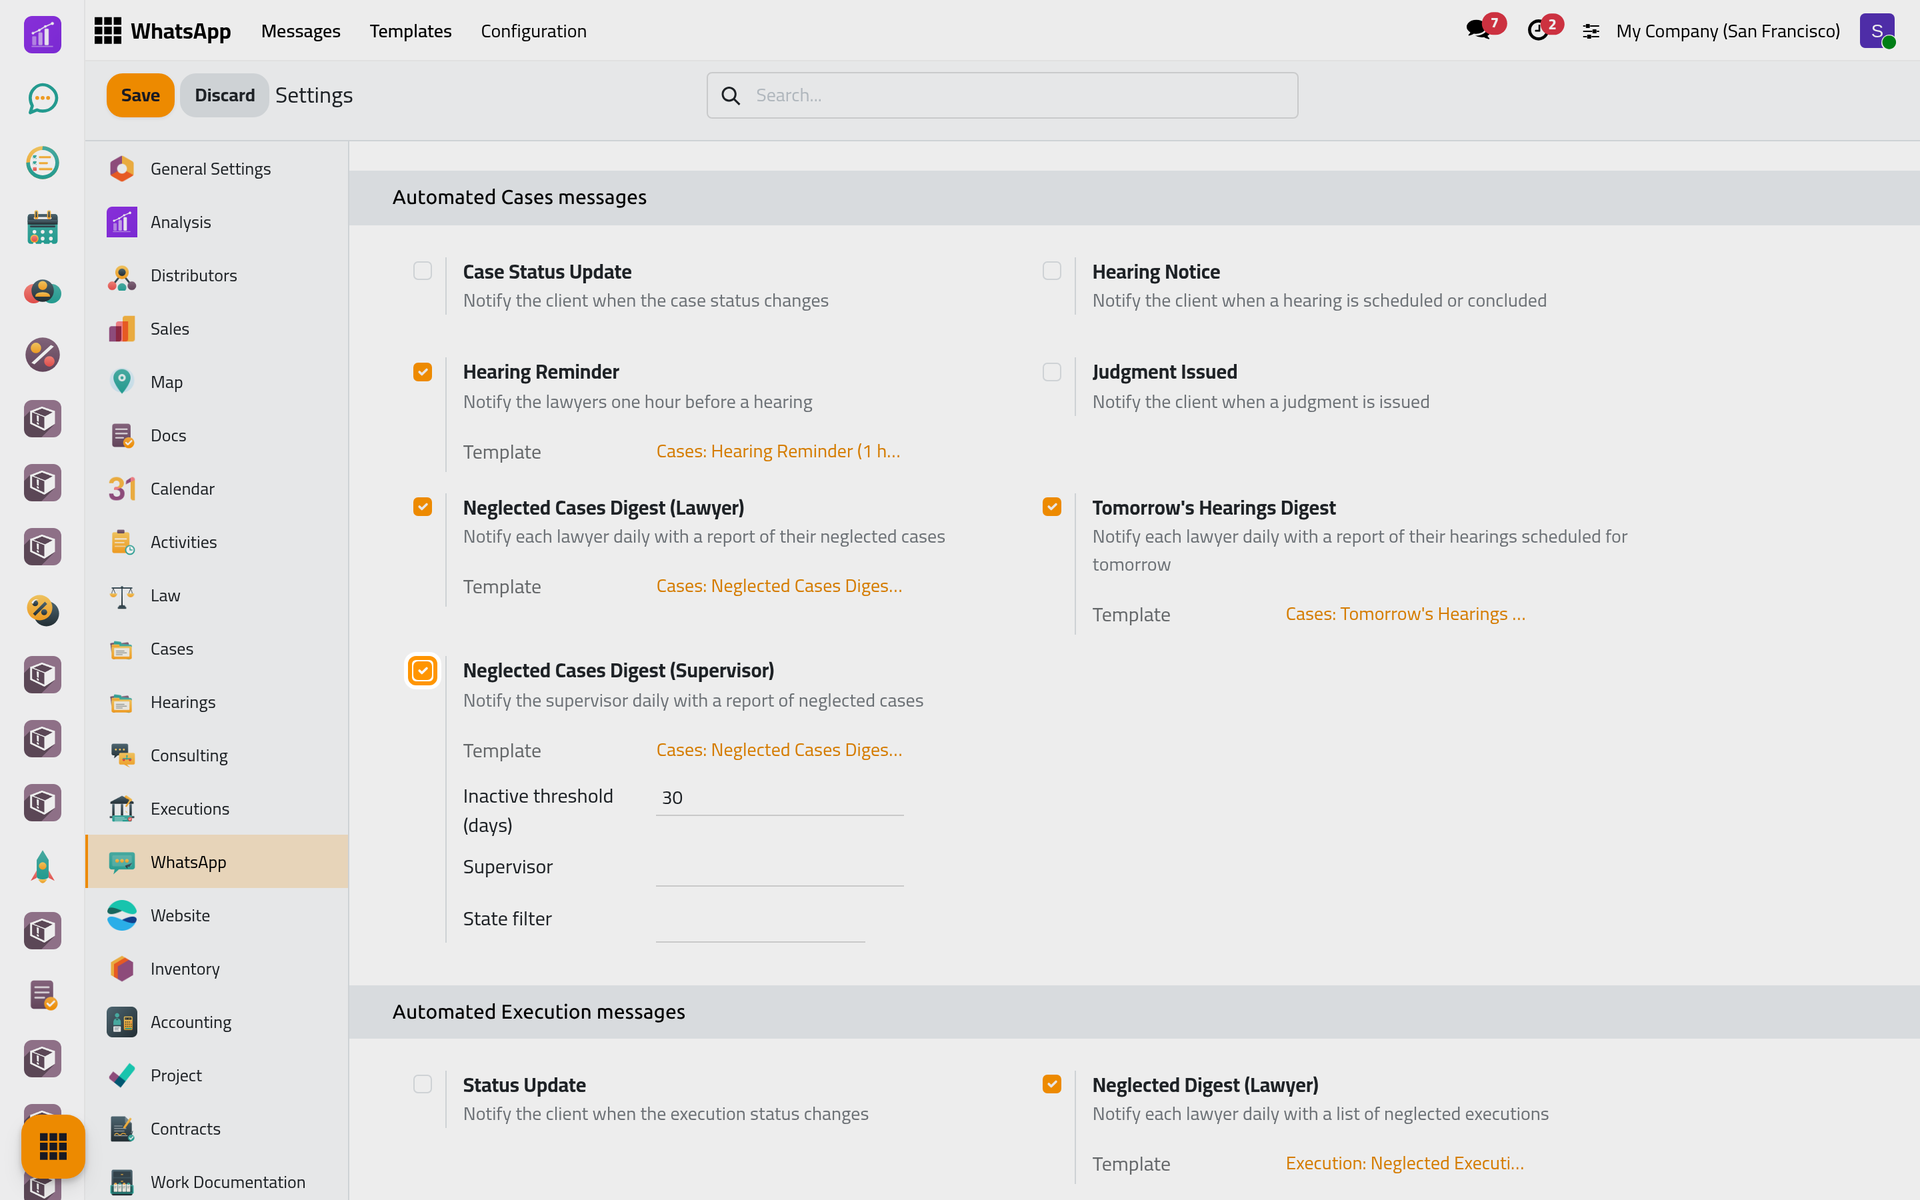Open the Discuss chat bubble icon in the left rail
Screen dimensions: 1920x1200
tap(42, 98)
